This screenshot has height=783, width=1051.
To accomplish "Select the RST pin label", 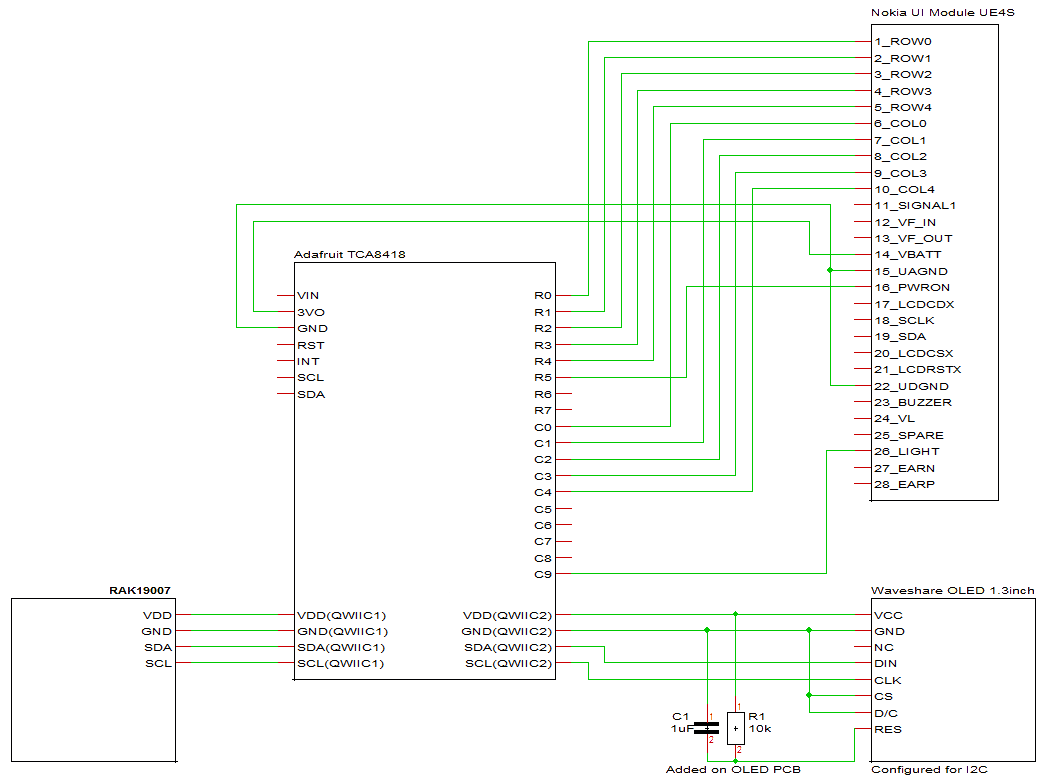I will tap(311, 345).
